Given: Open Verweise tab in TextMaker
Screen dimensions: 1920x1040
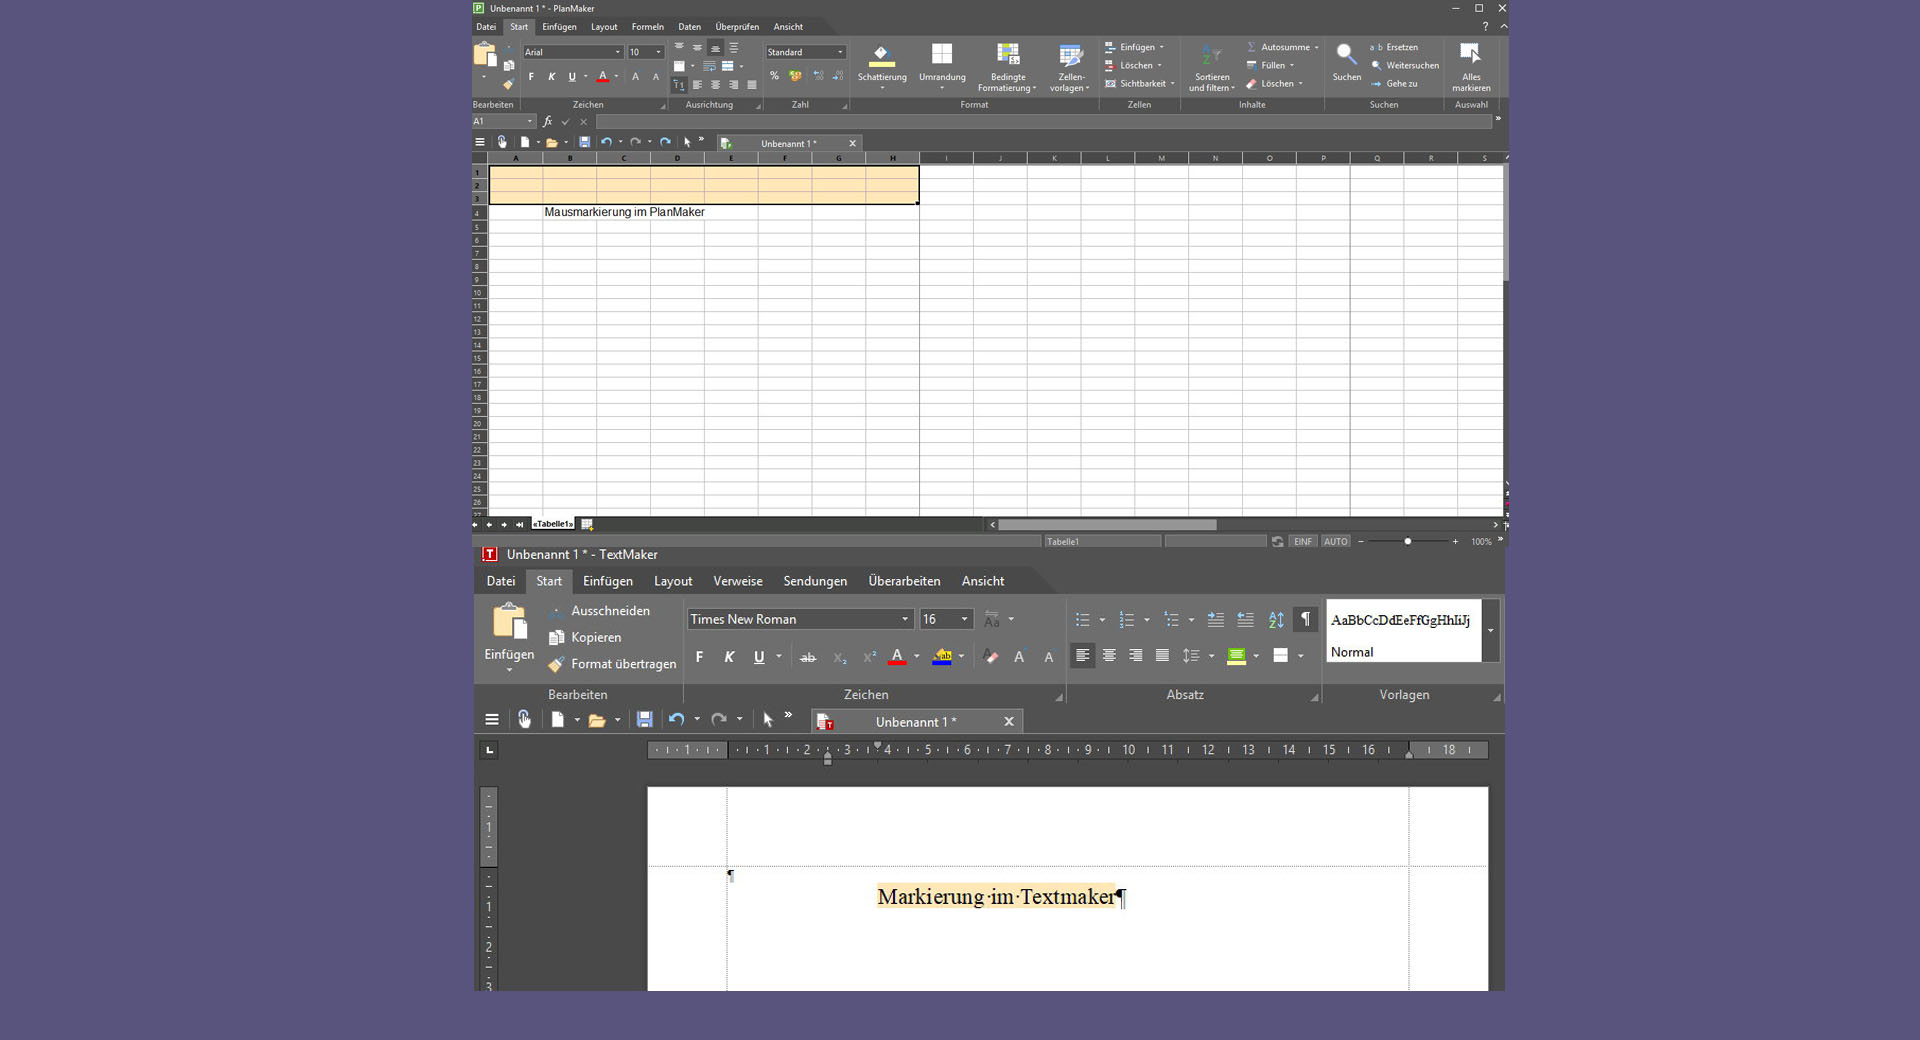Looking at the screenshot, I should pos(737,582).
